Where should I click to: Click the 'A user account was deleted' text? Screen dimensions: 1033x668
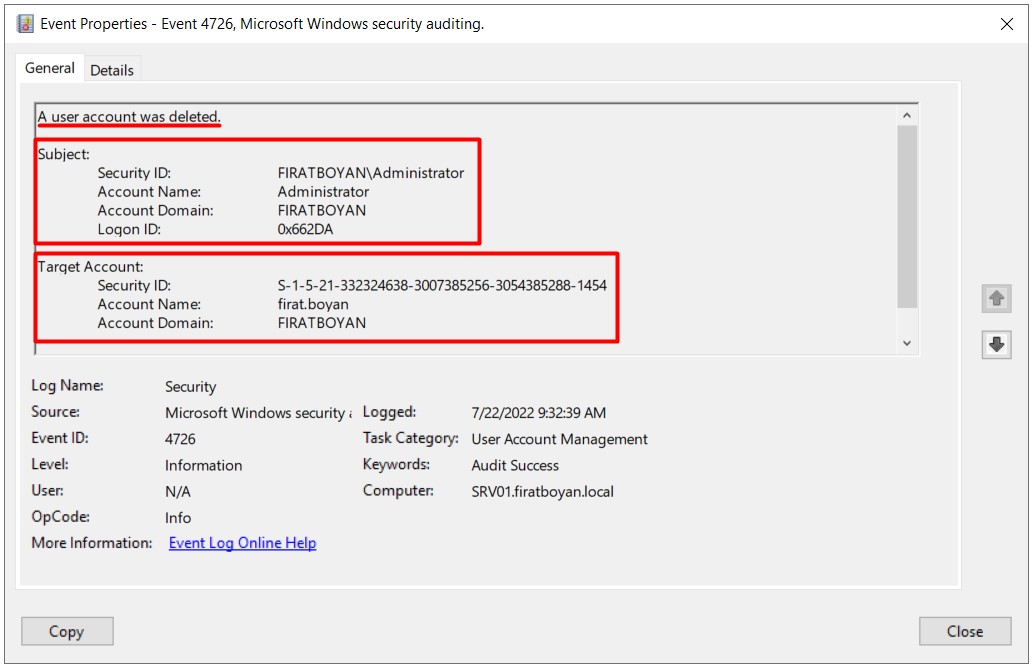click(129, 117)
